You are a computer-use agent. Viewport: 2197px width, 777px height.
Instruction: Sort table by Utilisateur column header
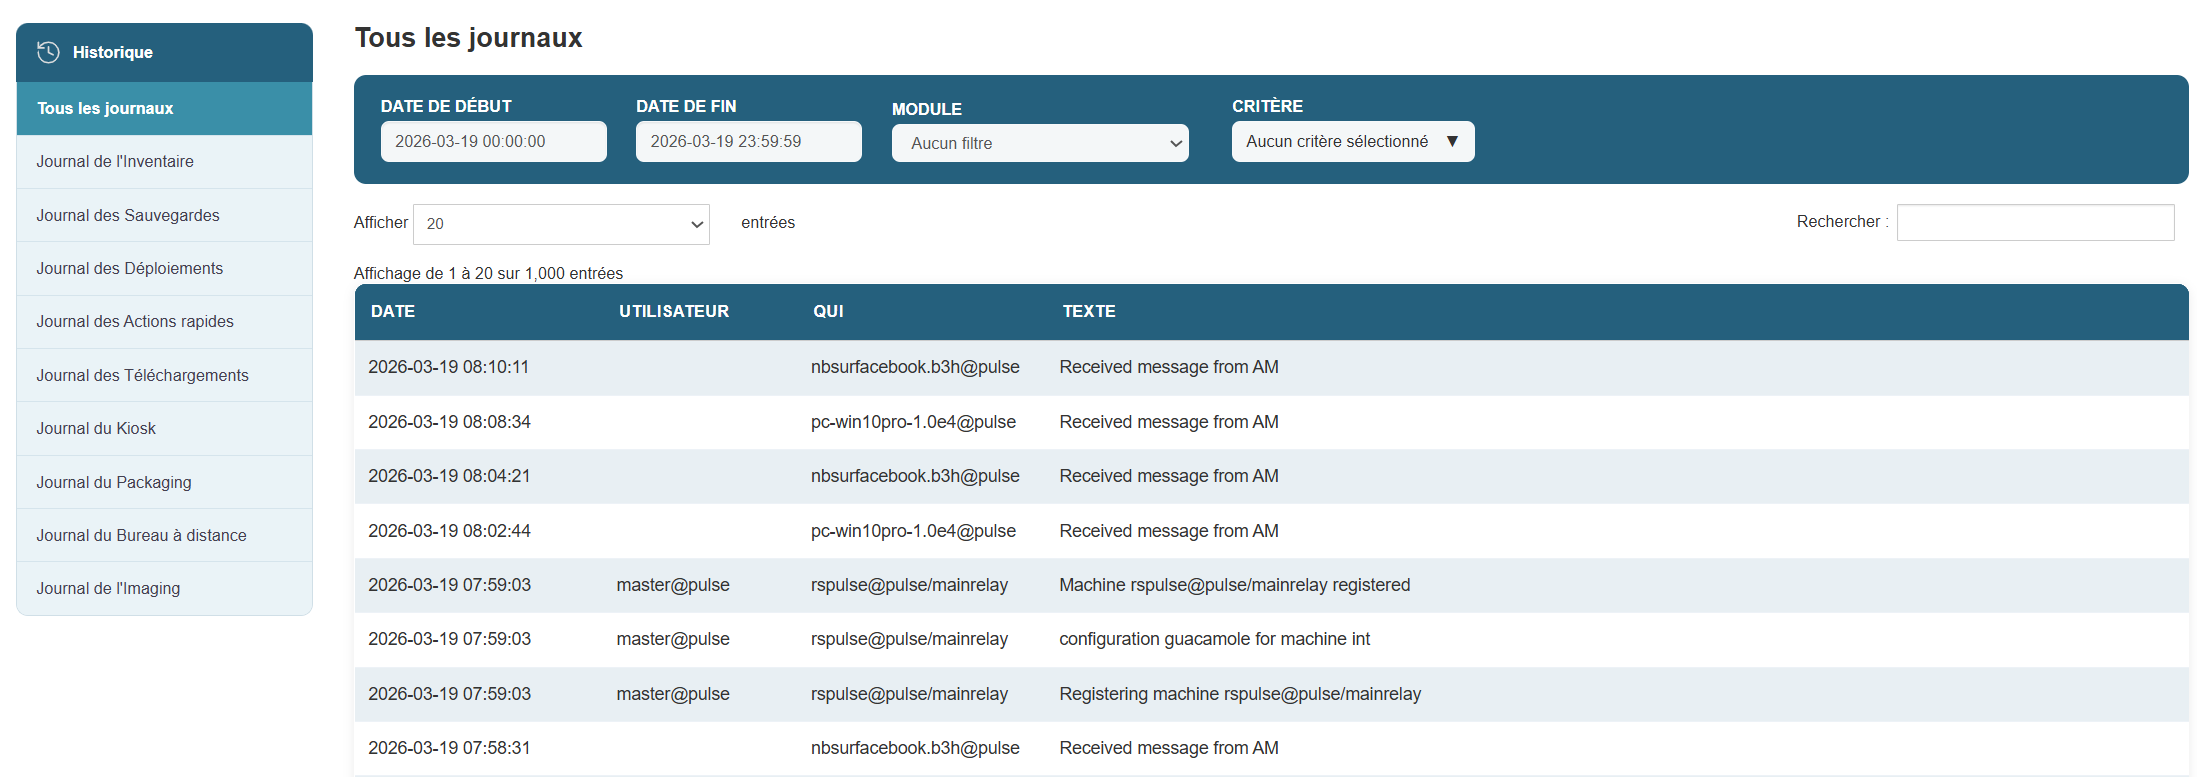(x=673, y=312)
